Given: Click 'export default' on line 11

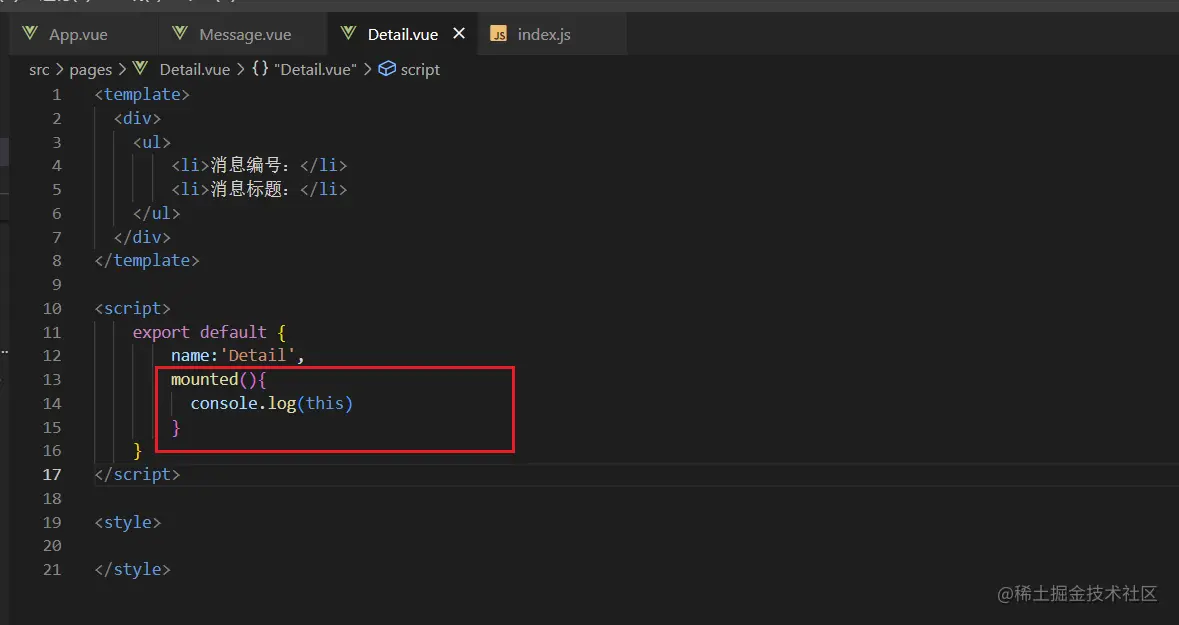Looking at the screenshot, I should coord(199,332).
